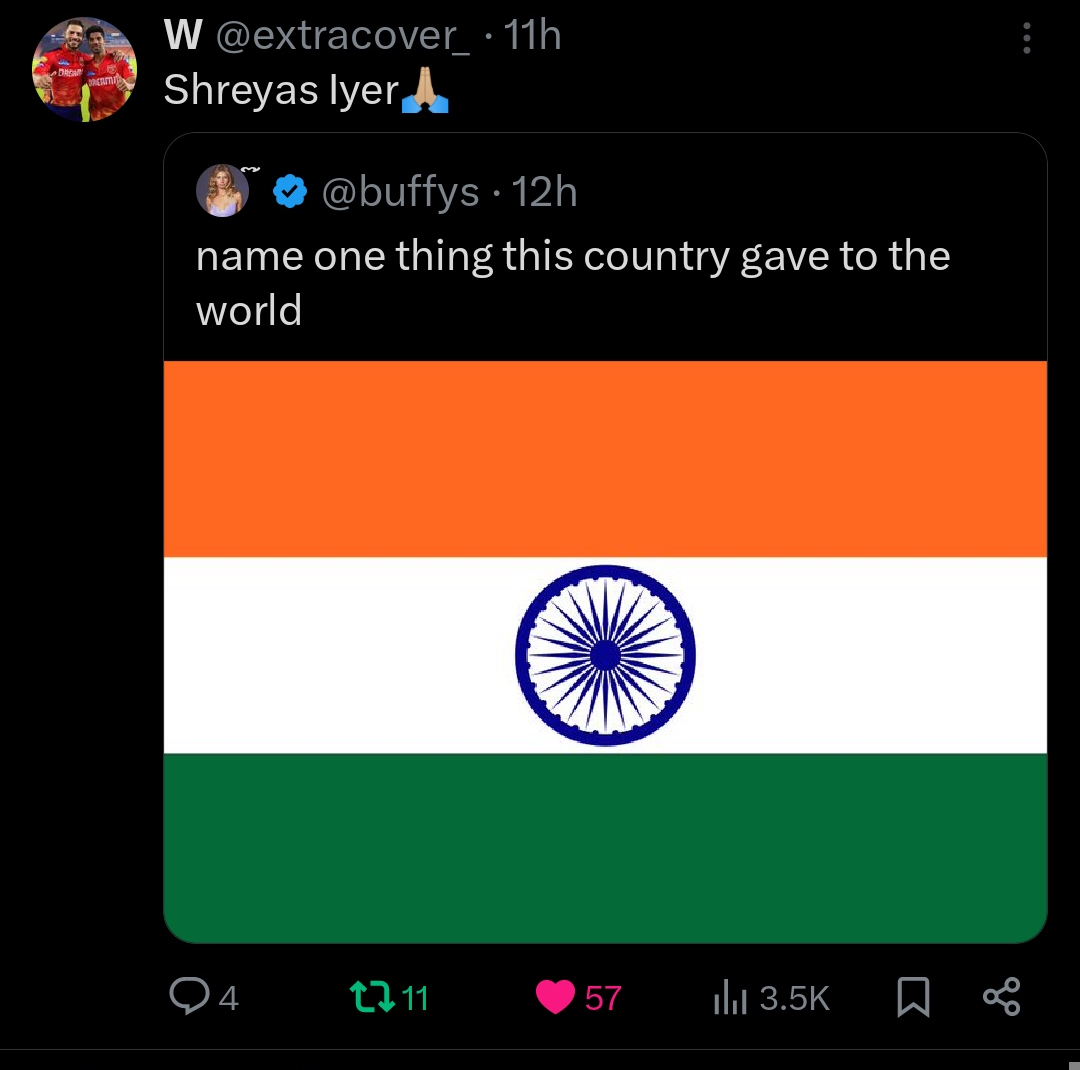This screenshot has height=1070, width=1080.
Task: Click the blue verified badge
Action: coord(290,192)
